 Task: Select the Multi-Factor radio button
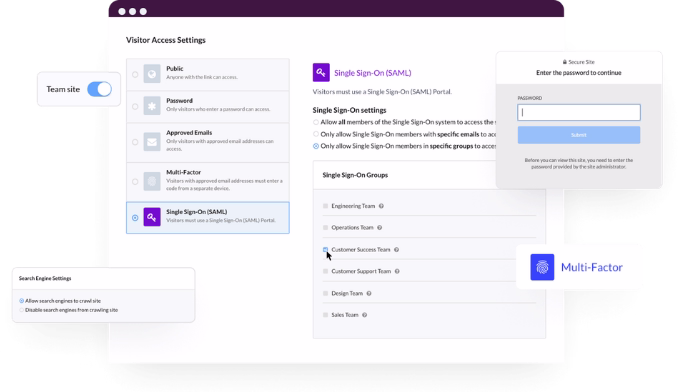point(135,182)
